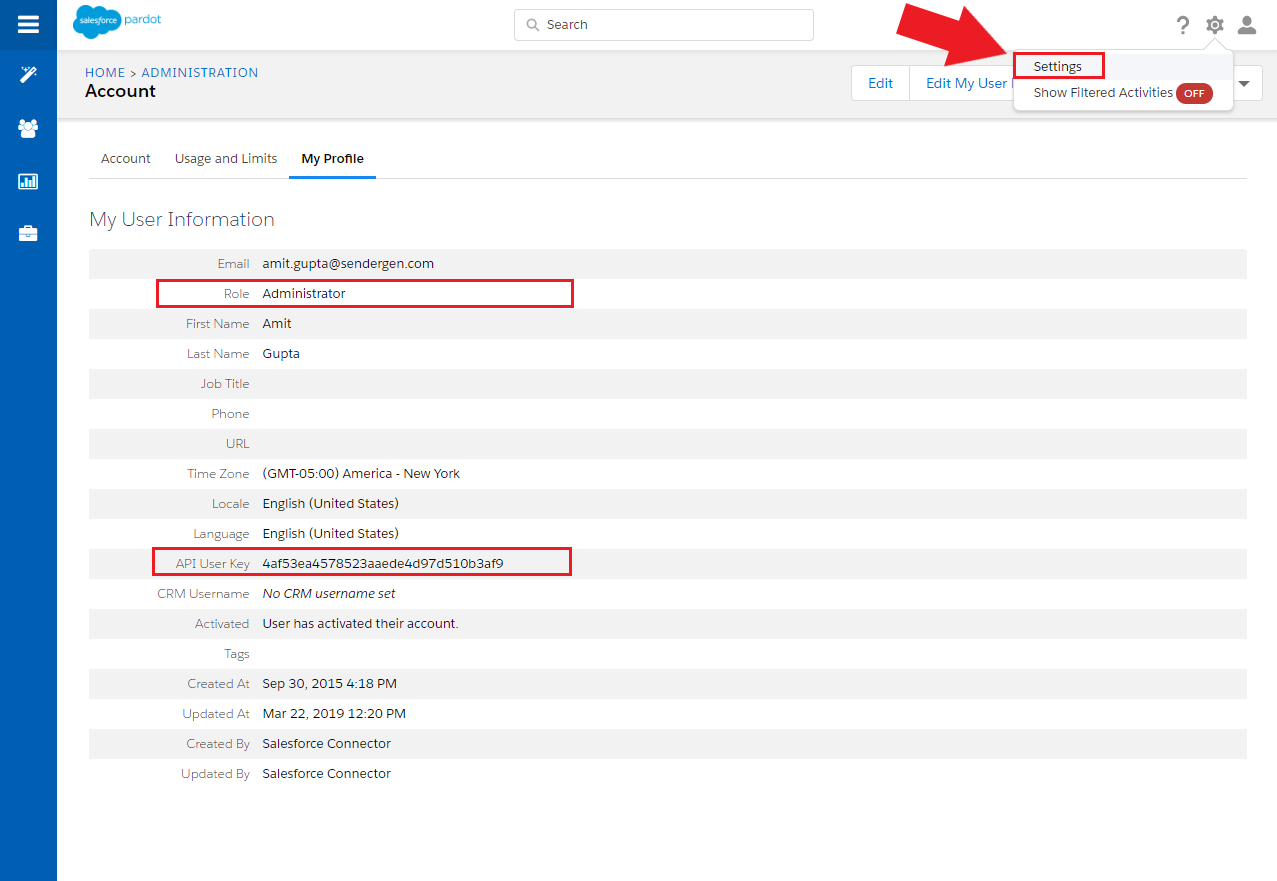Open the Reports chart sidebar icon
This screenshot has width=1277, height=881.
pos(28,181)
